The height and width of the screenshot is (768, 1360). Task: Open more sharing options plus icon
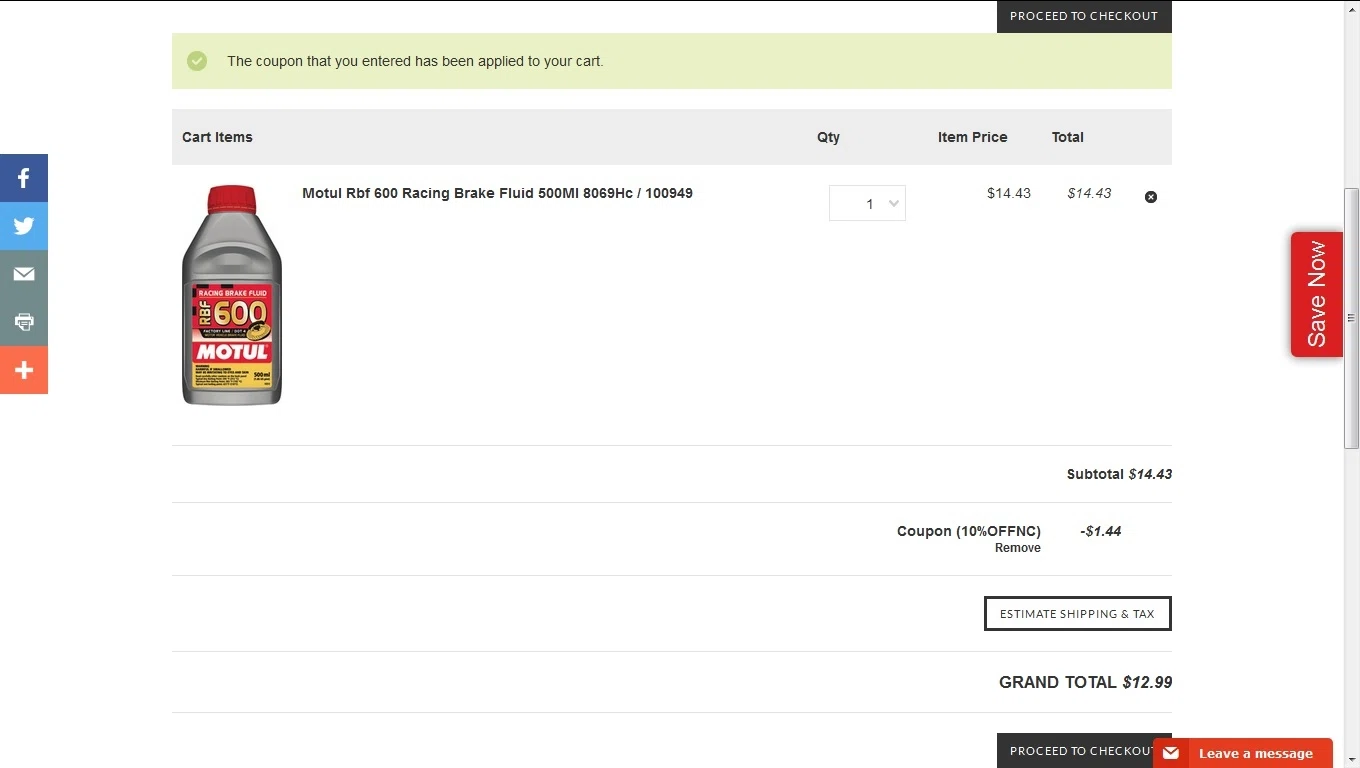24,370
